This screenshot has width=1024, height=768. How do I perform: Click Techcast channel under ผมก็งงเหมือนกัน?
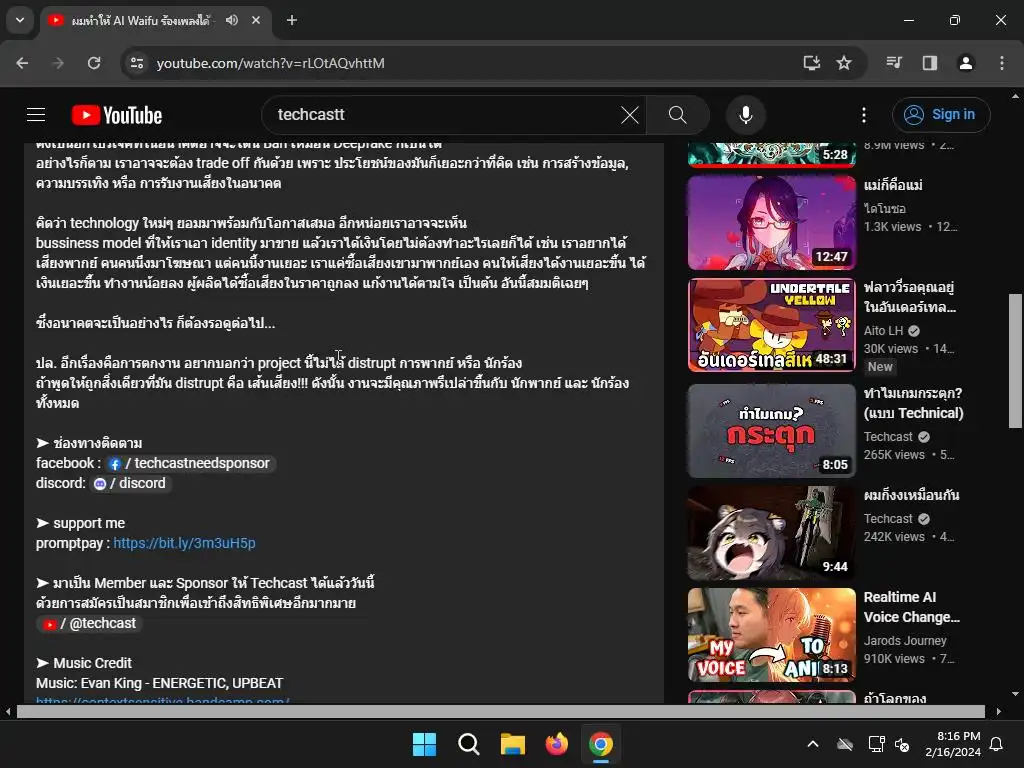click(x=888, y=519)
